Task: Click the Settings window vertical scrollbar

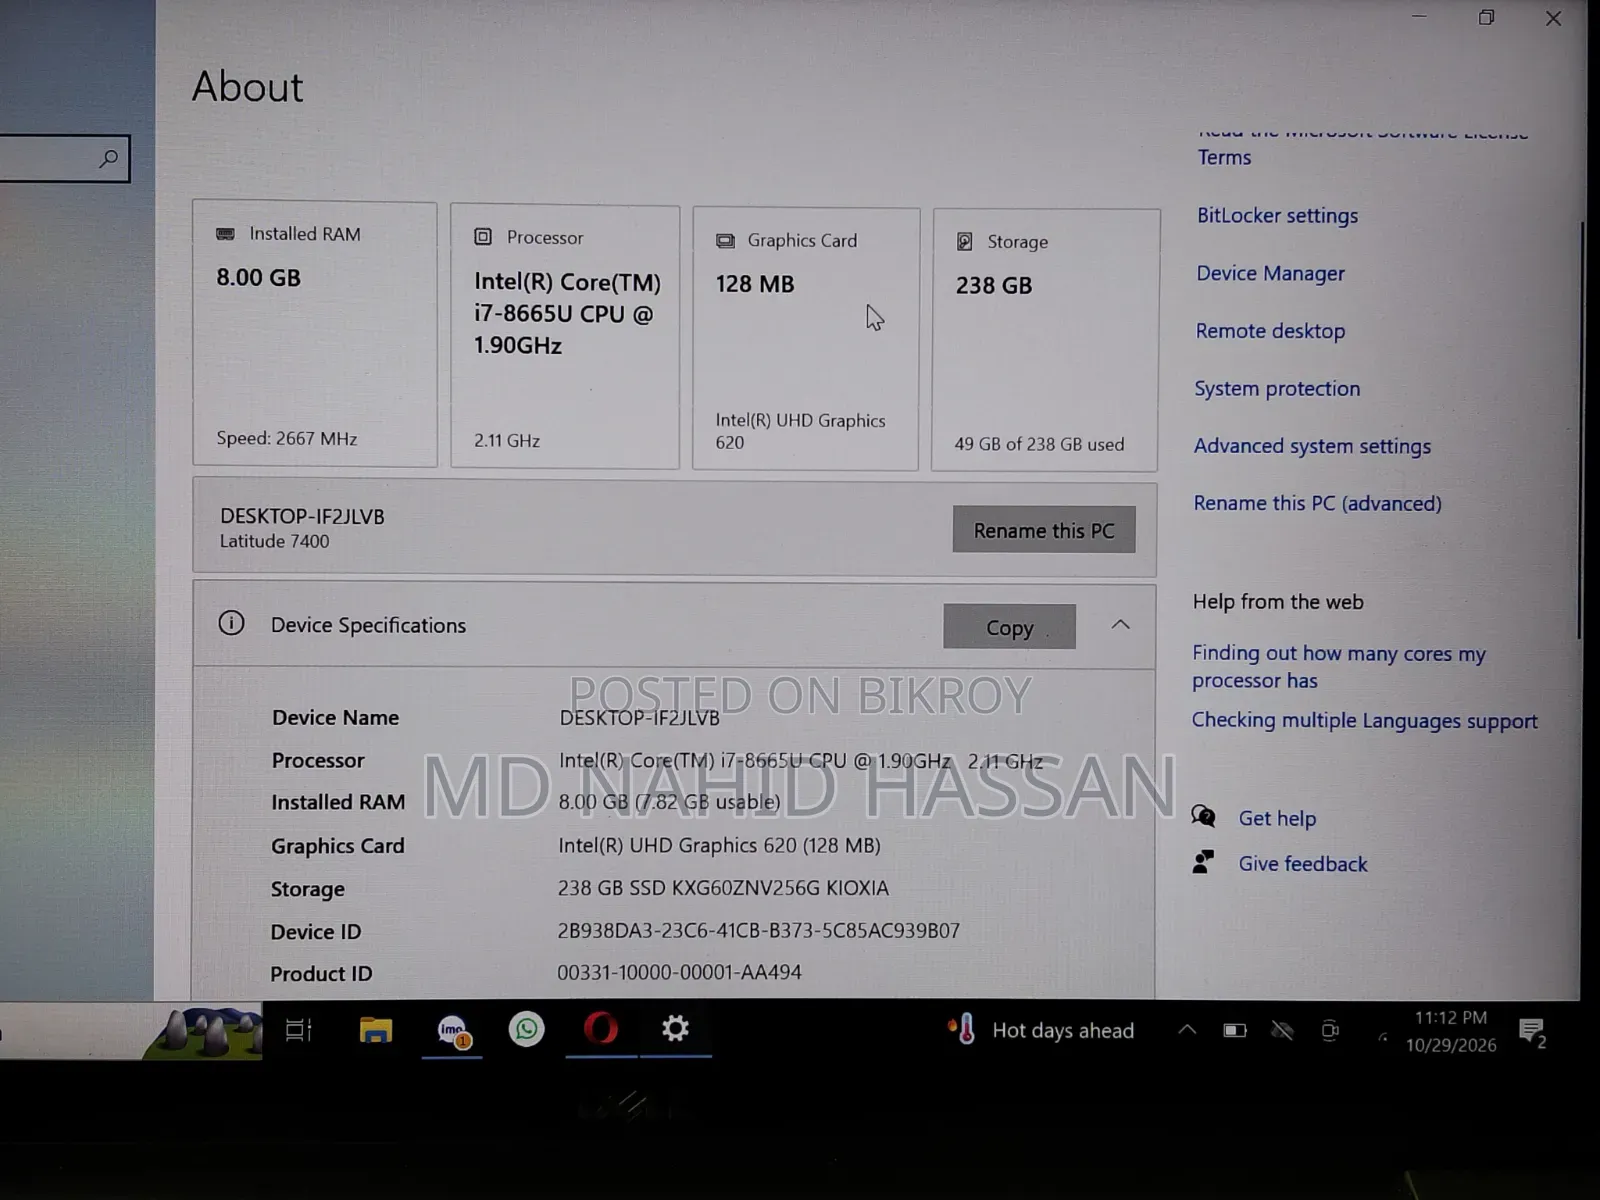Action: tap(1581, 430)
